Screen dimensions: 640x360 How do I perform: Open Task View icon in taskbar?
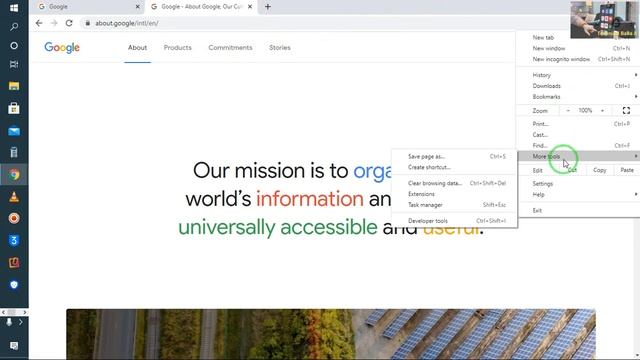coord(14,64)
